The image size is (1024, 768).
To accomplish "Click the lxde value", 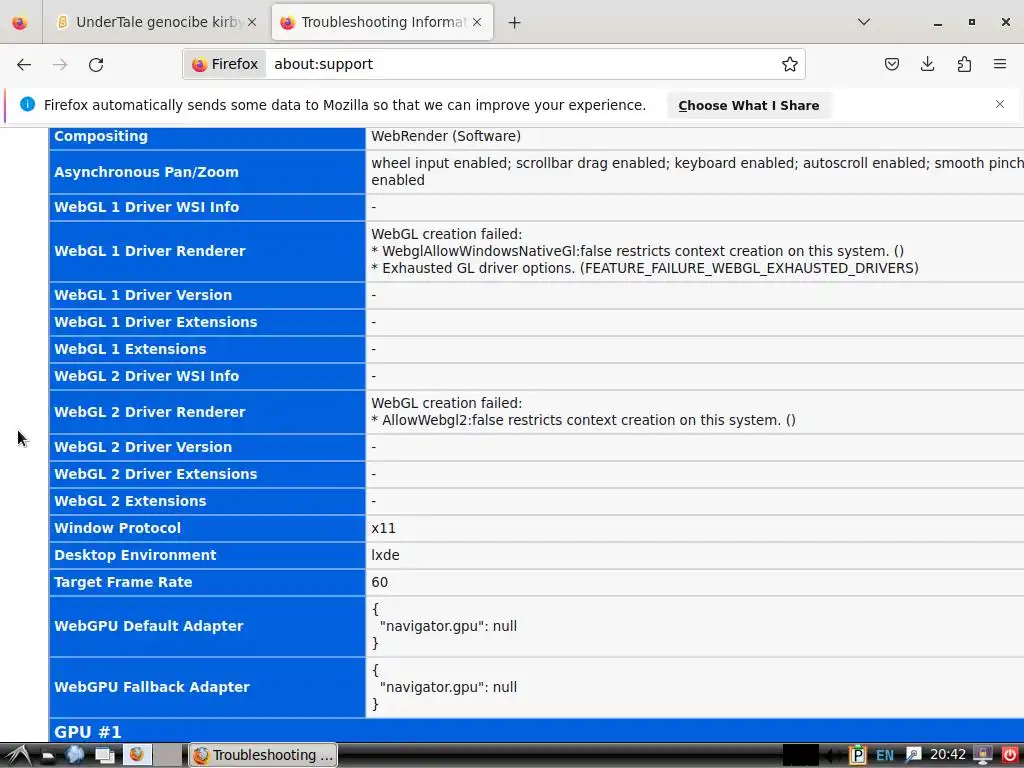I will tap(385, 555).
